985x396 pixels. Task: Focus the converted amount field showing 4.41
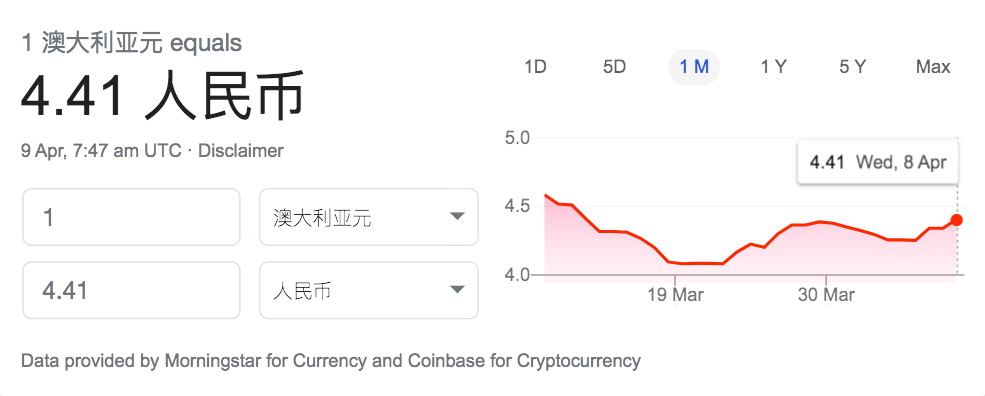(x=131, y=290)
